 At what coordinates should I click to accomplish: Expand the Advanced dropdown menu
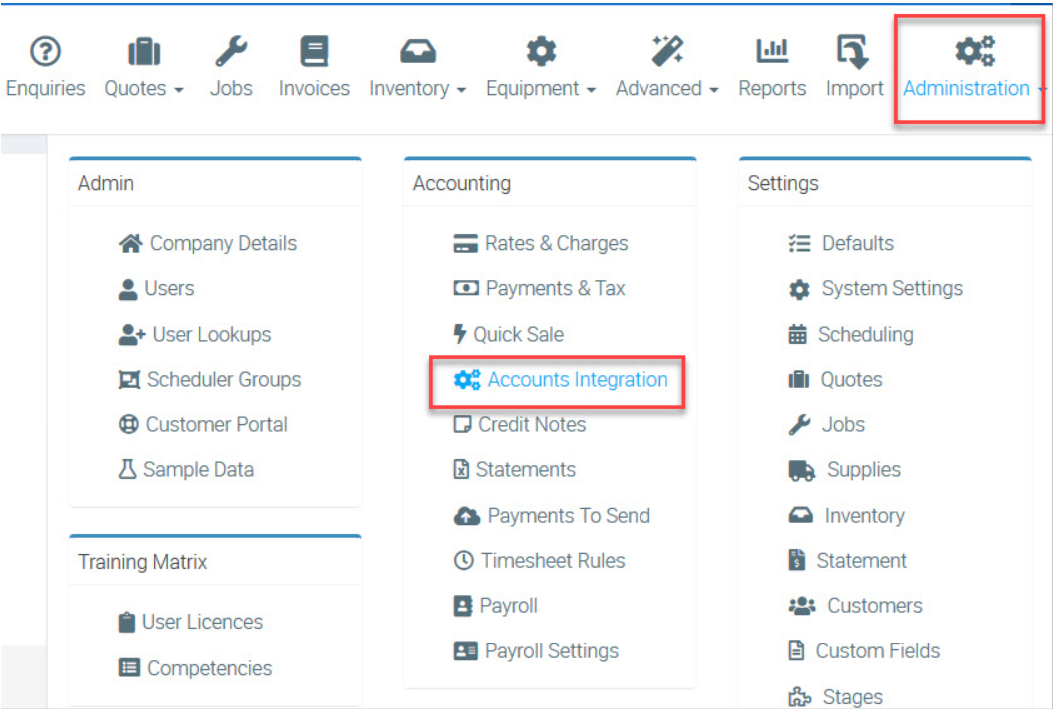tap(667, 88)
